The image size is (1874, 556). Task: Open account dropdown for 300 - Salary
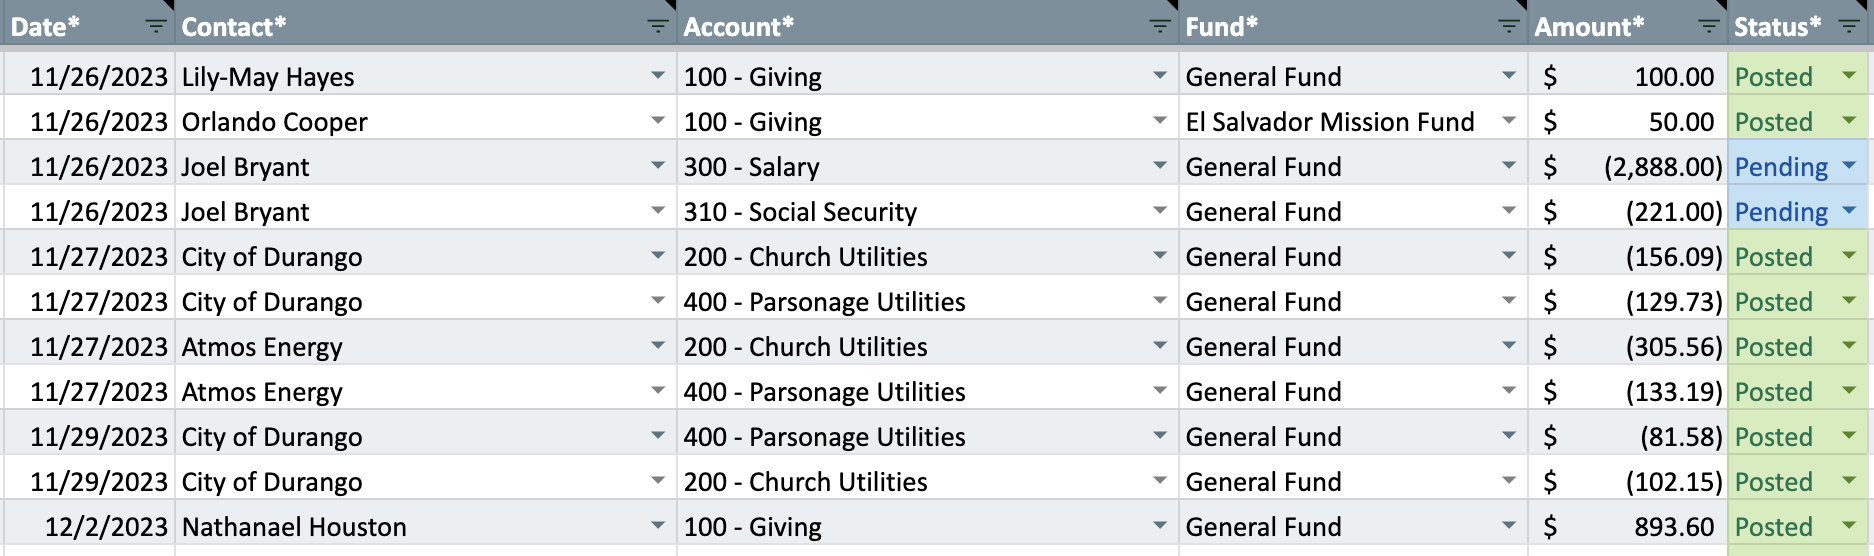[1160, 166]
